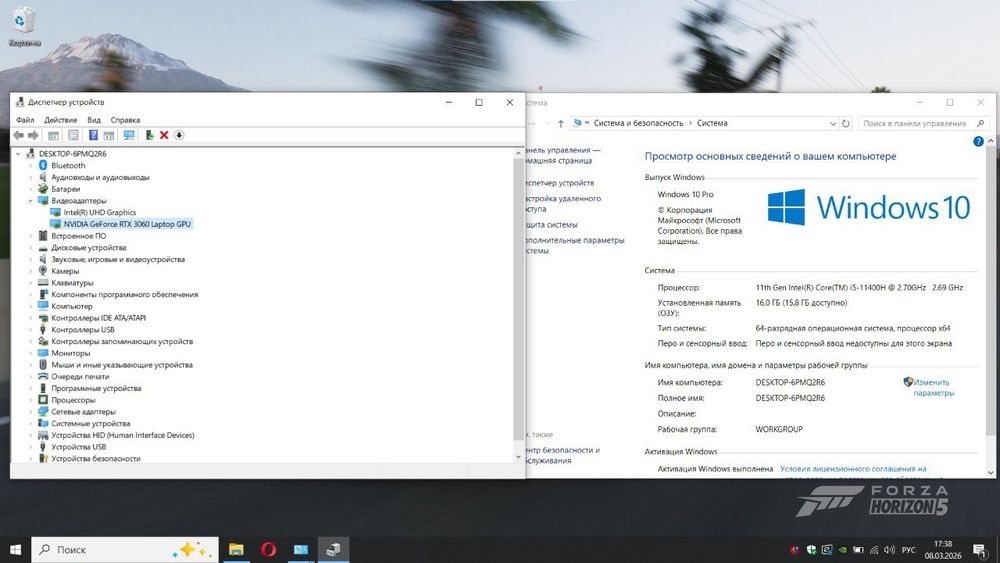Open the Wi-Fi network tray icon
Image resolution: width=1000 pixels, height=563 pixels.
(874, 550)
